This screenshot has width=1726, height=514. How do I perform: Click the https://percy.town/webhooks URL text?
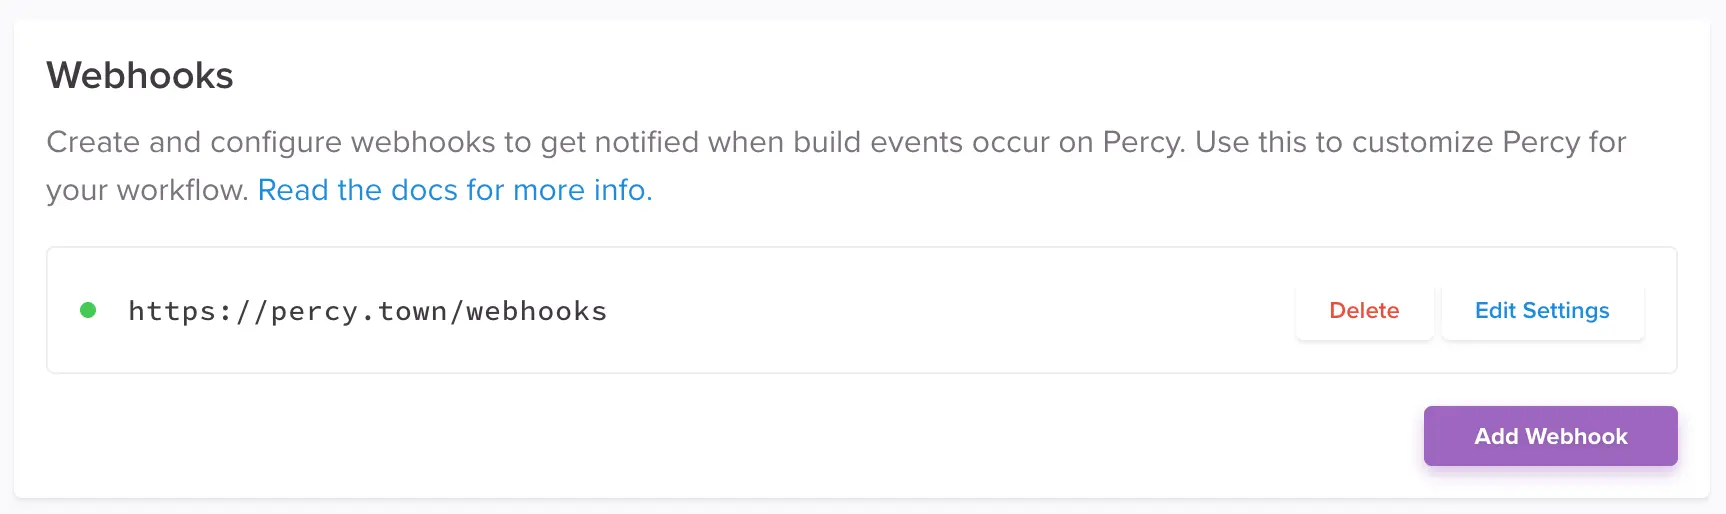(x=367, y=311)
